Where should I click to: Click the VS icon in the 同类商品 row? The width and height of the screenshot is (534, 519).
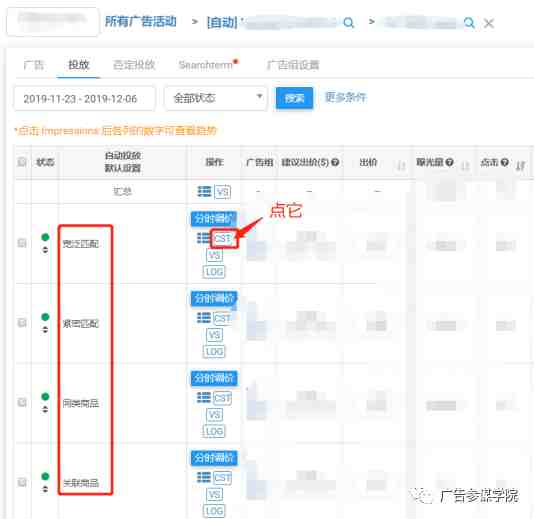215,414
